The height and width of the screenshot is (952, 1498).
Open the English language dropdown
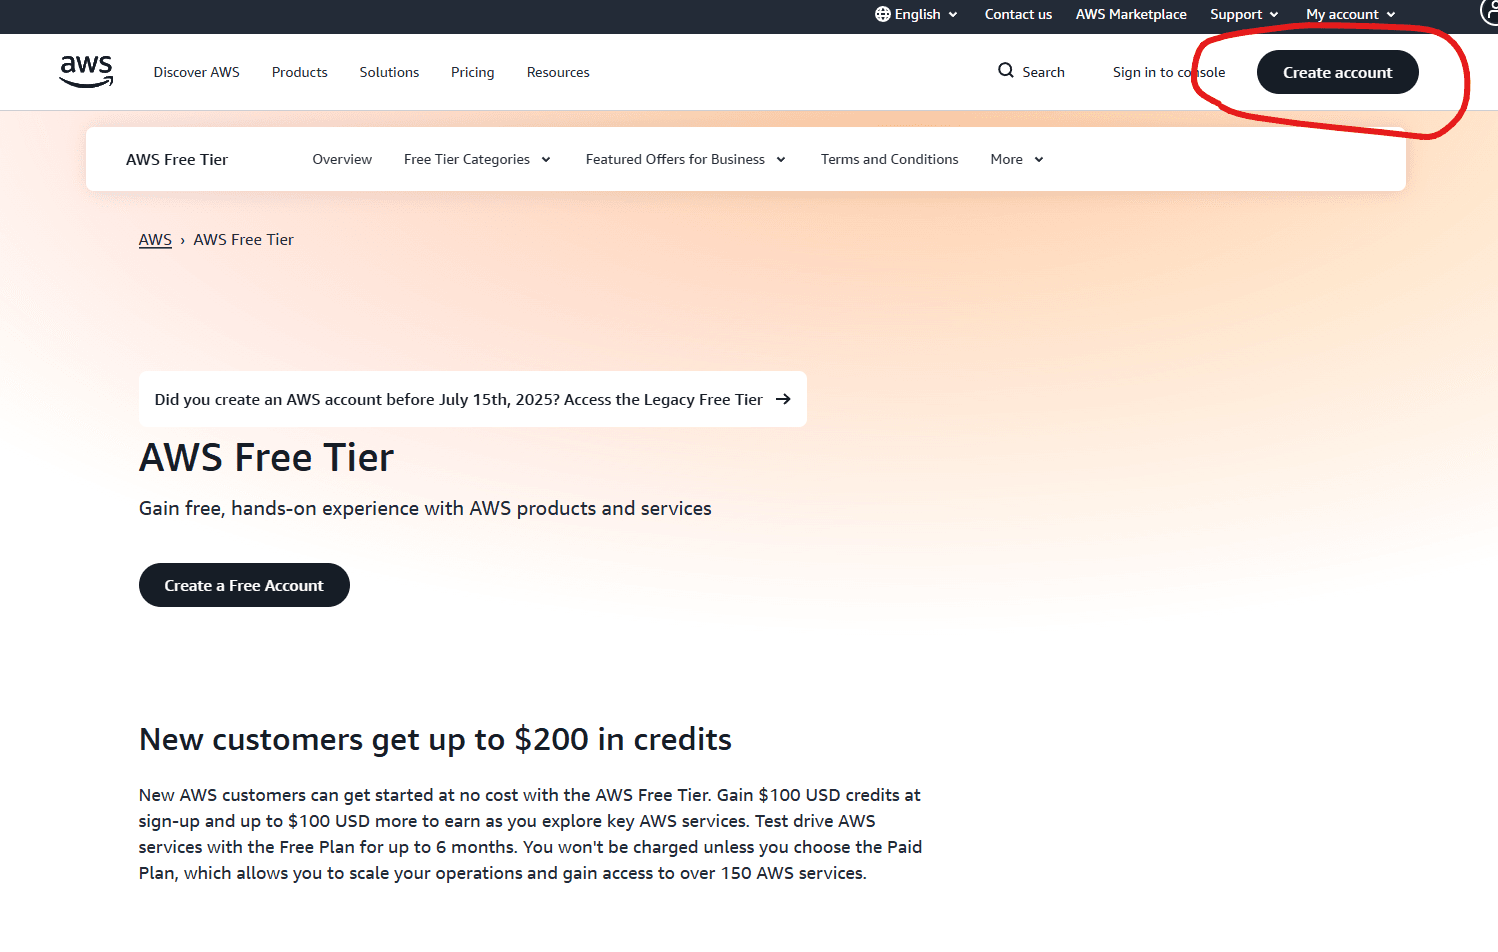(917, 14)
